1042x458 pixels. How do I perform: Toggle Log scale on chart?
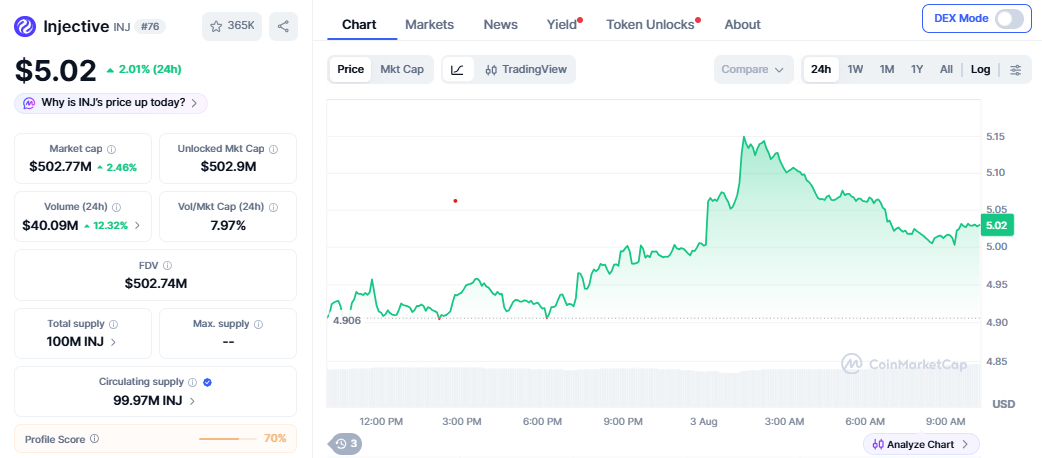point(980,69)
